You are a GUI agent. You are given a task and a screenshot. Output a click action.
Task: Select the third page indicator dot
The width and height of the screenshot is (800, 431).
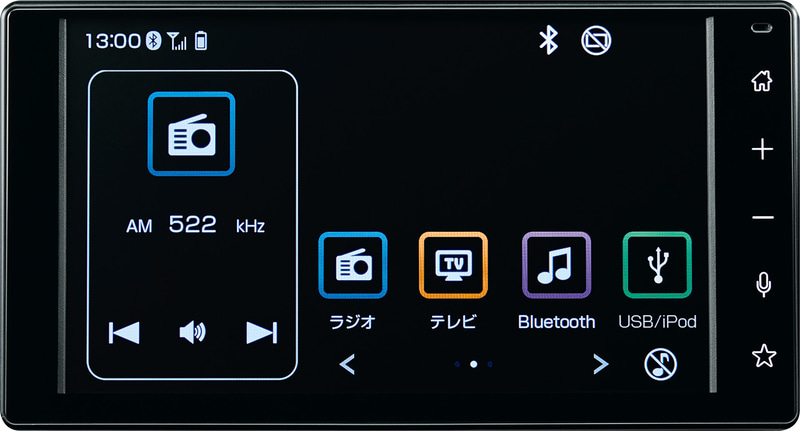coord(490,364)
